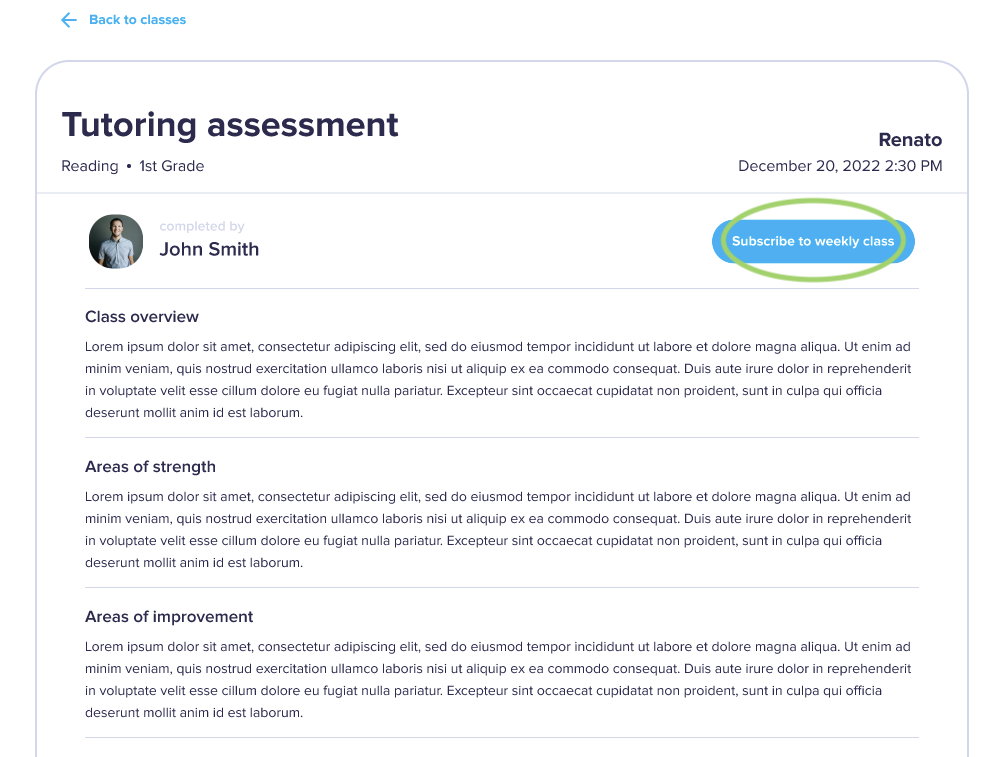992x757 pixels.
Task: Click the student name Renato
Action: (x=910, y=140)
